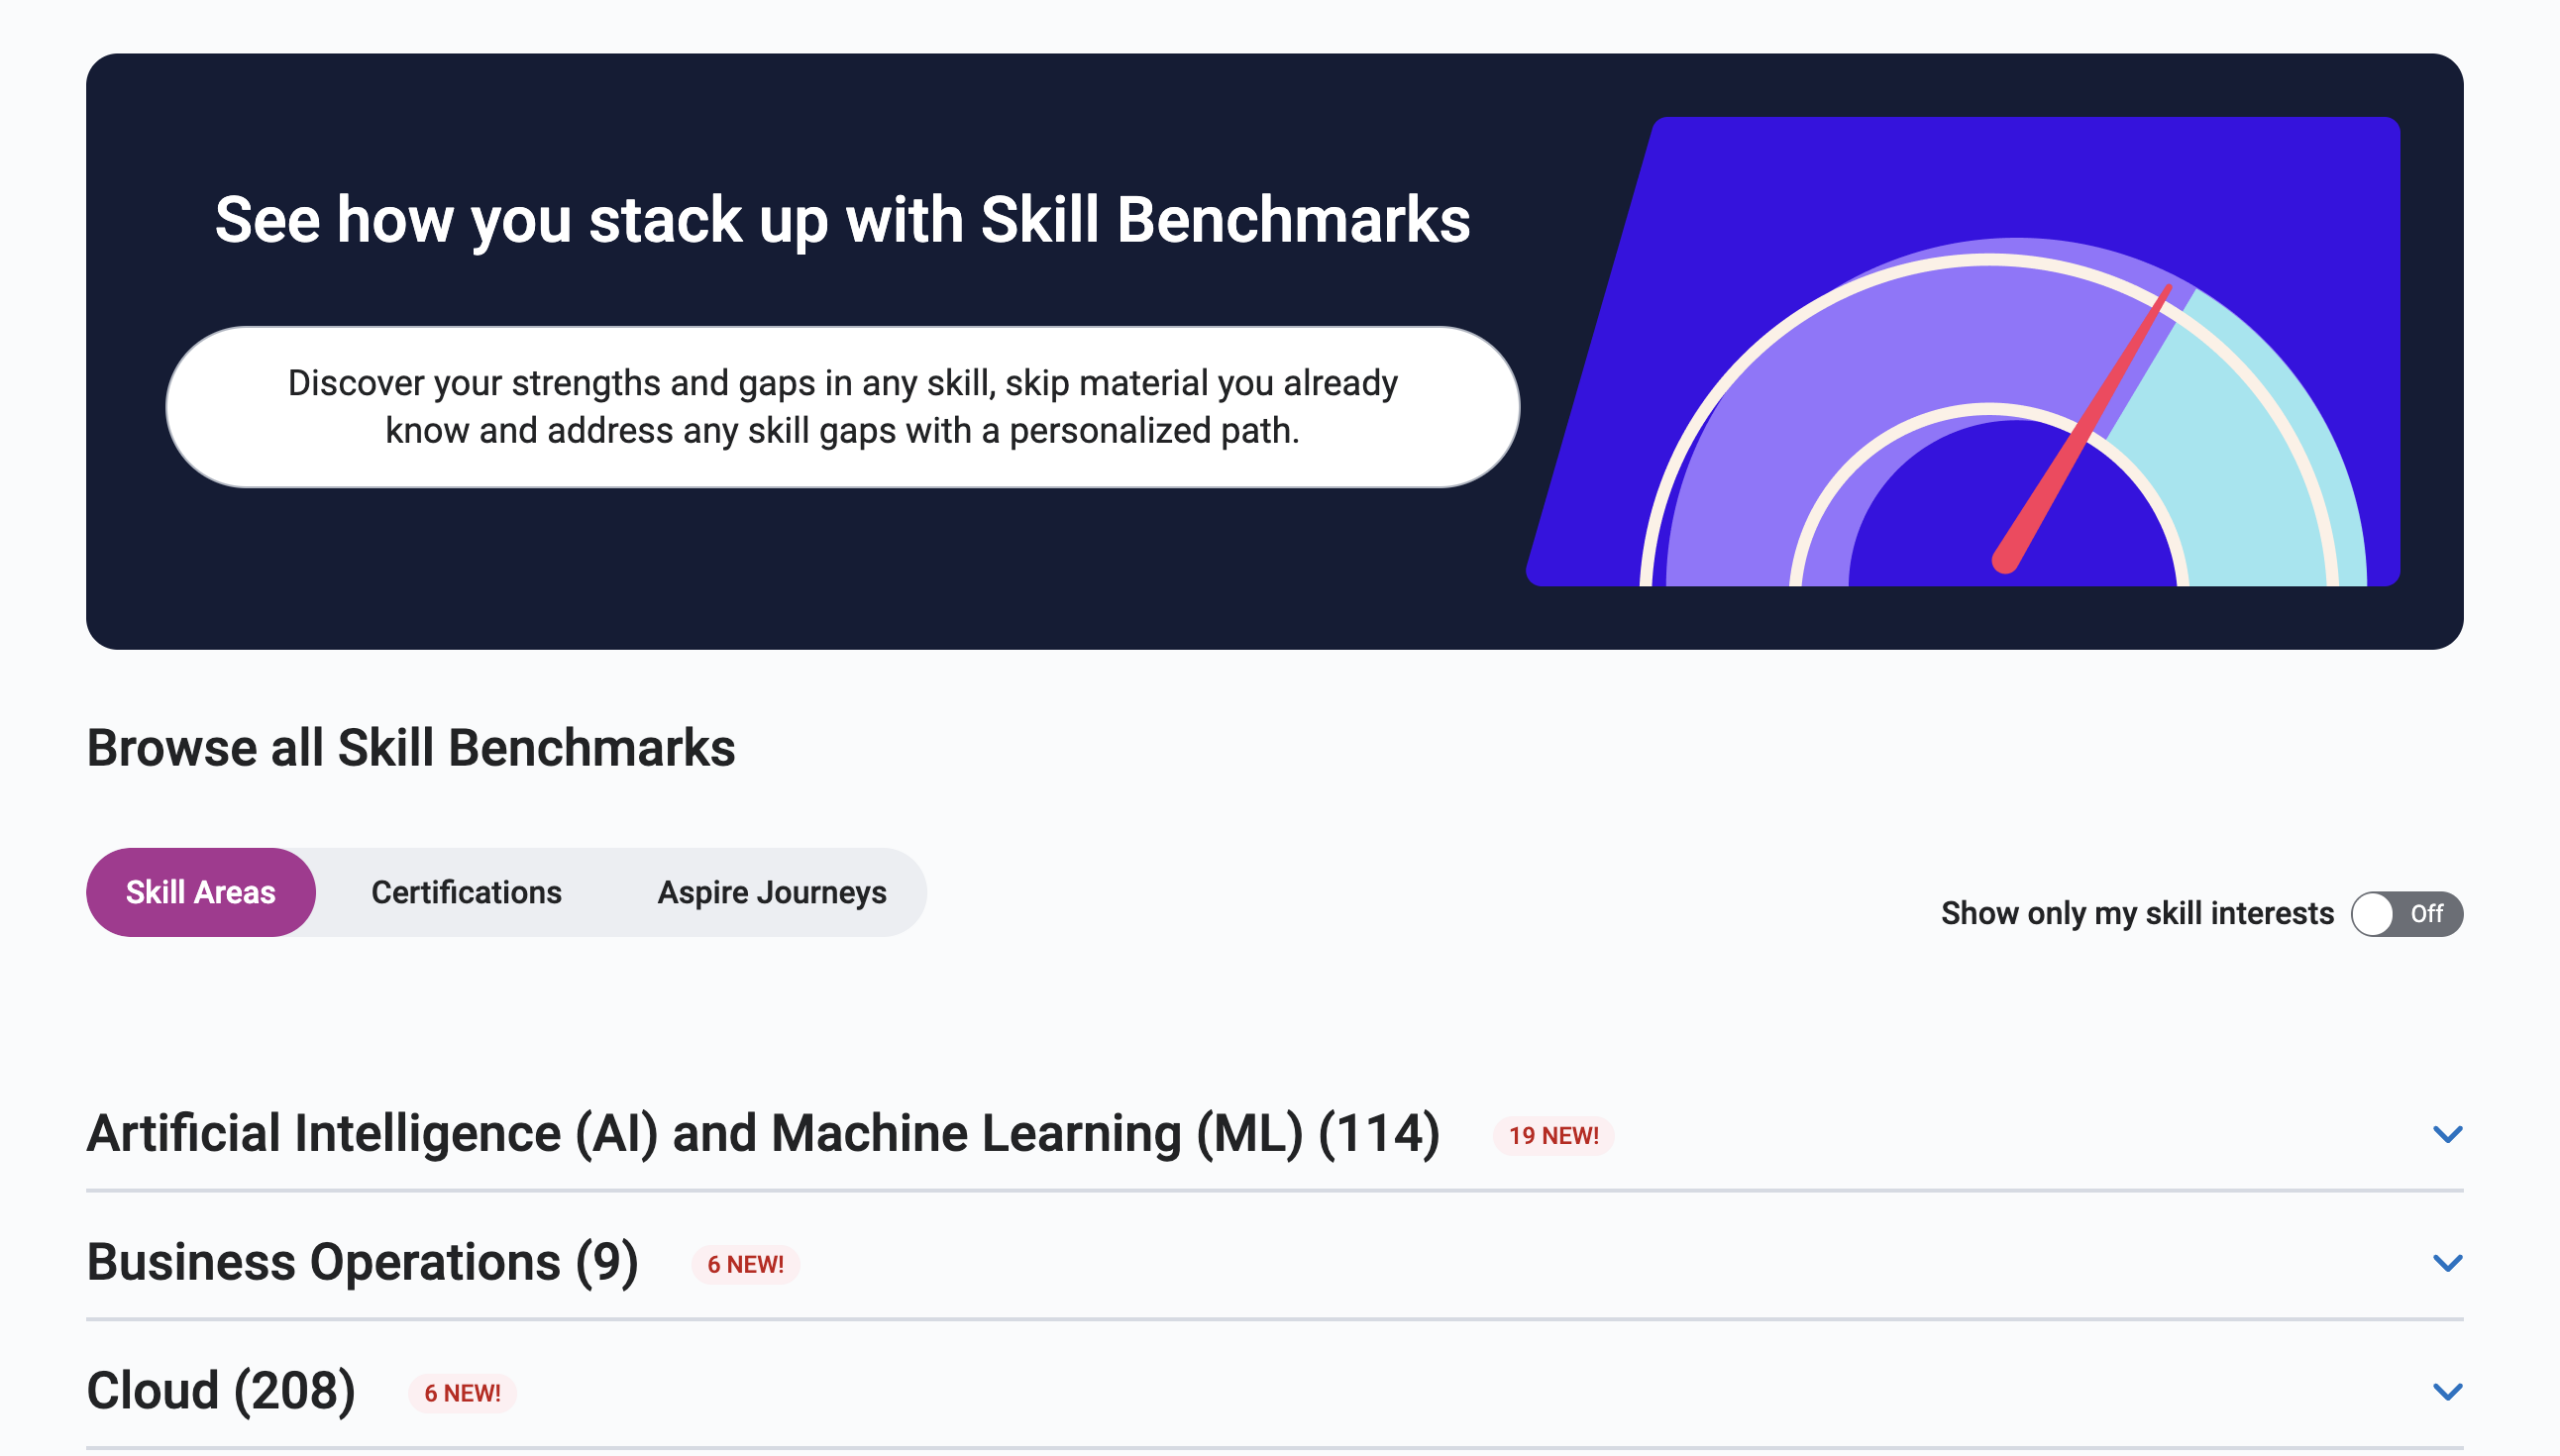Open the Aspire Journeys tab

[770, 892]
